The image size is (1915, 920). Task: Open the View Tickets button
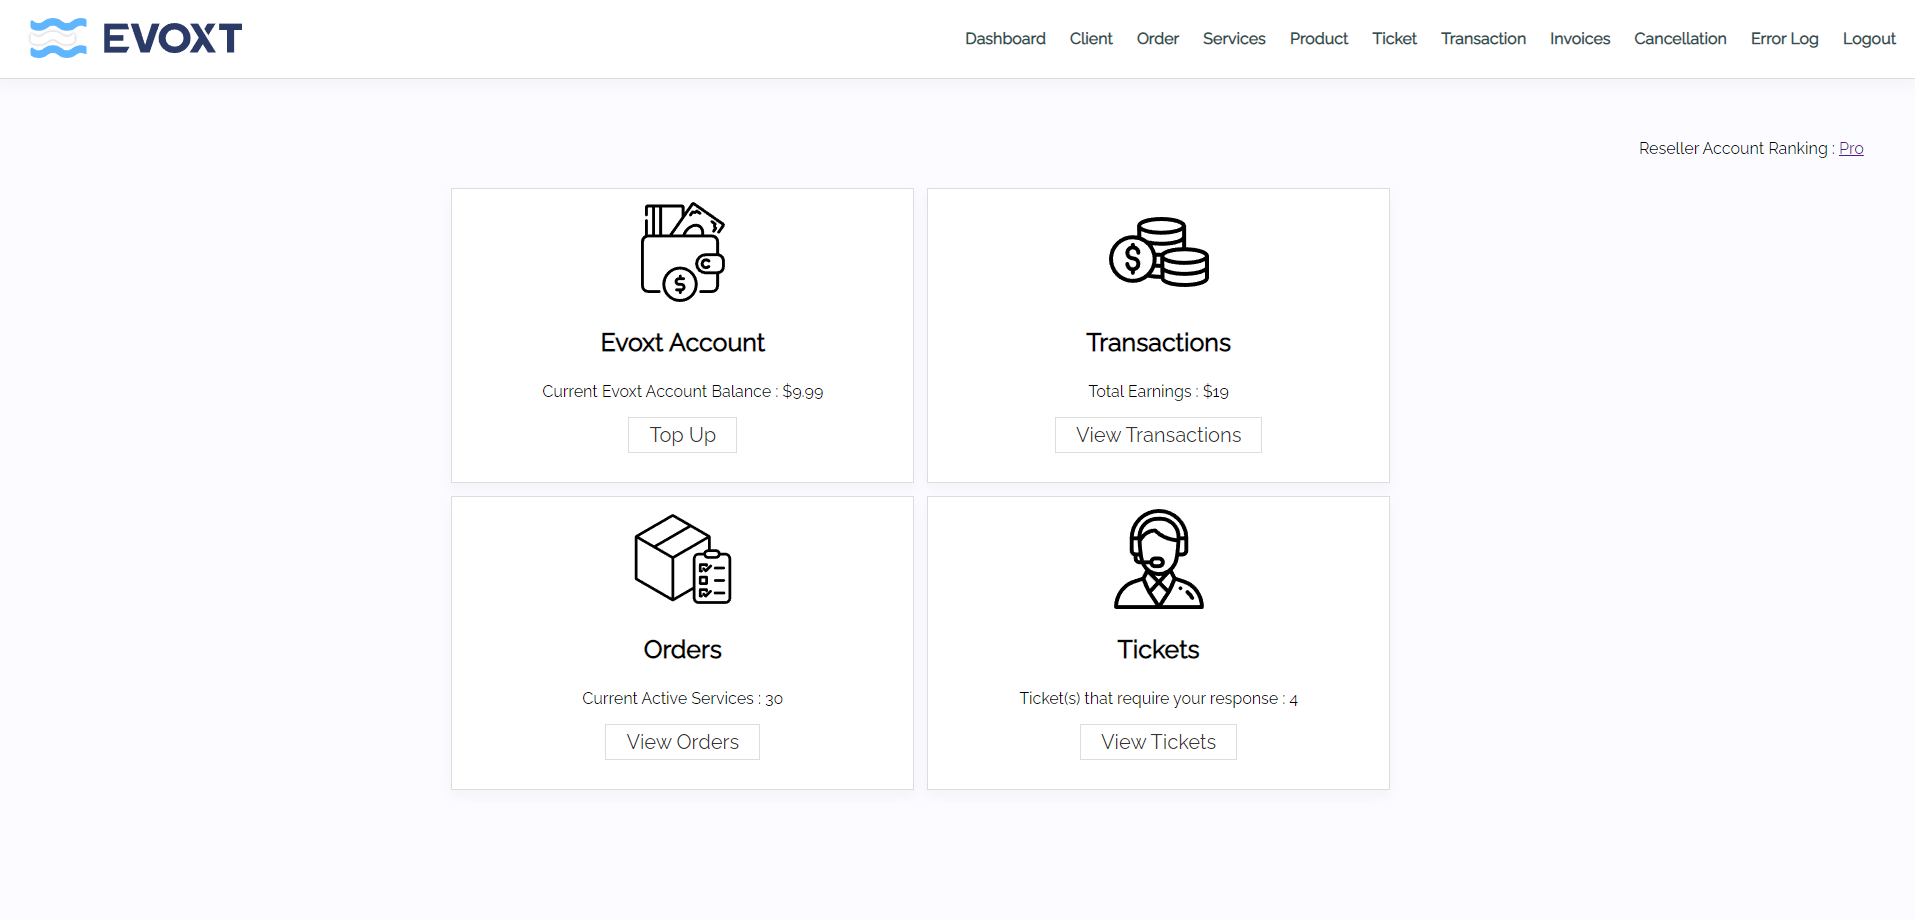coord(1158,742)
